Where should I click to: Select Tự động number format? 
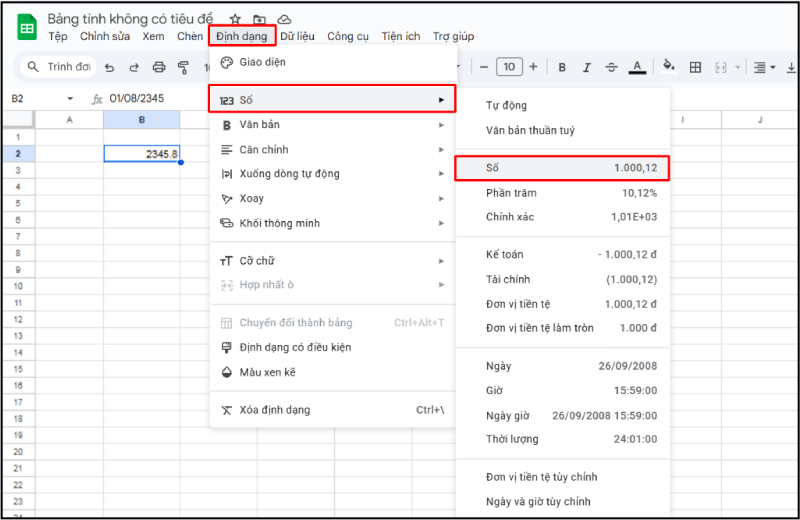tap(562, 106)
